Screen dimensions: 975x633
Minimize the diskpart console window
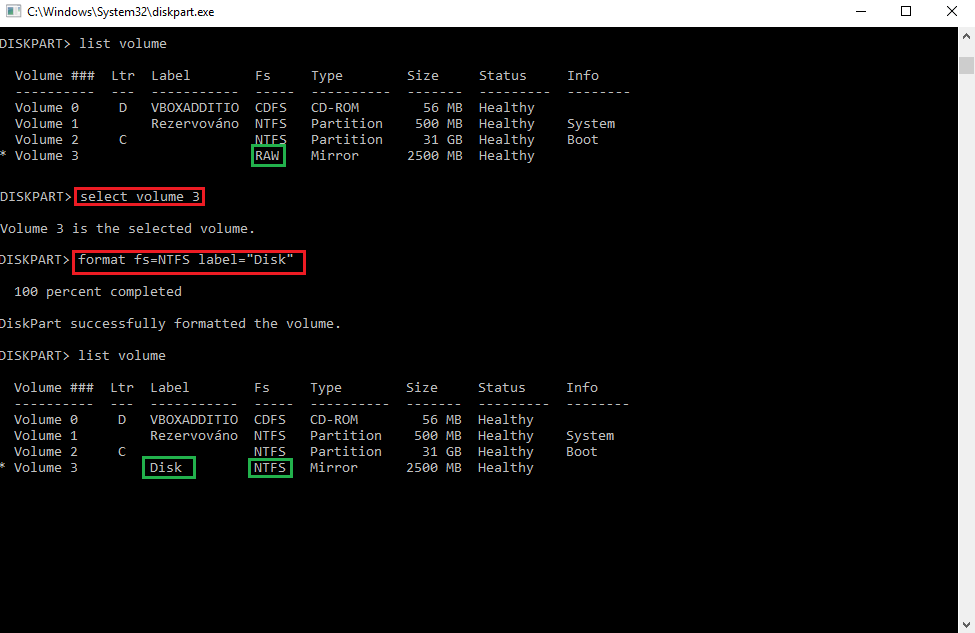tap(860, 12)
